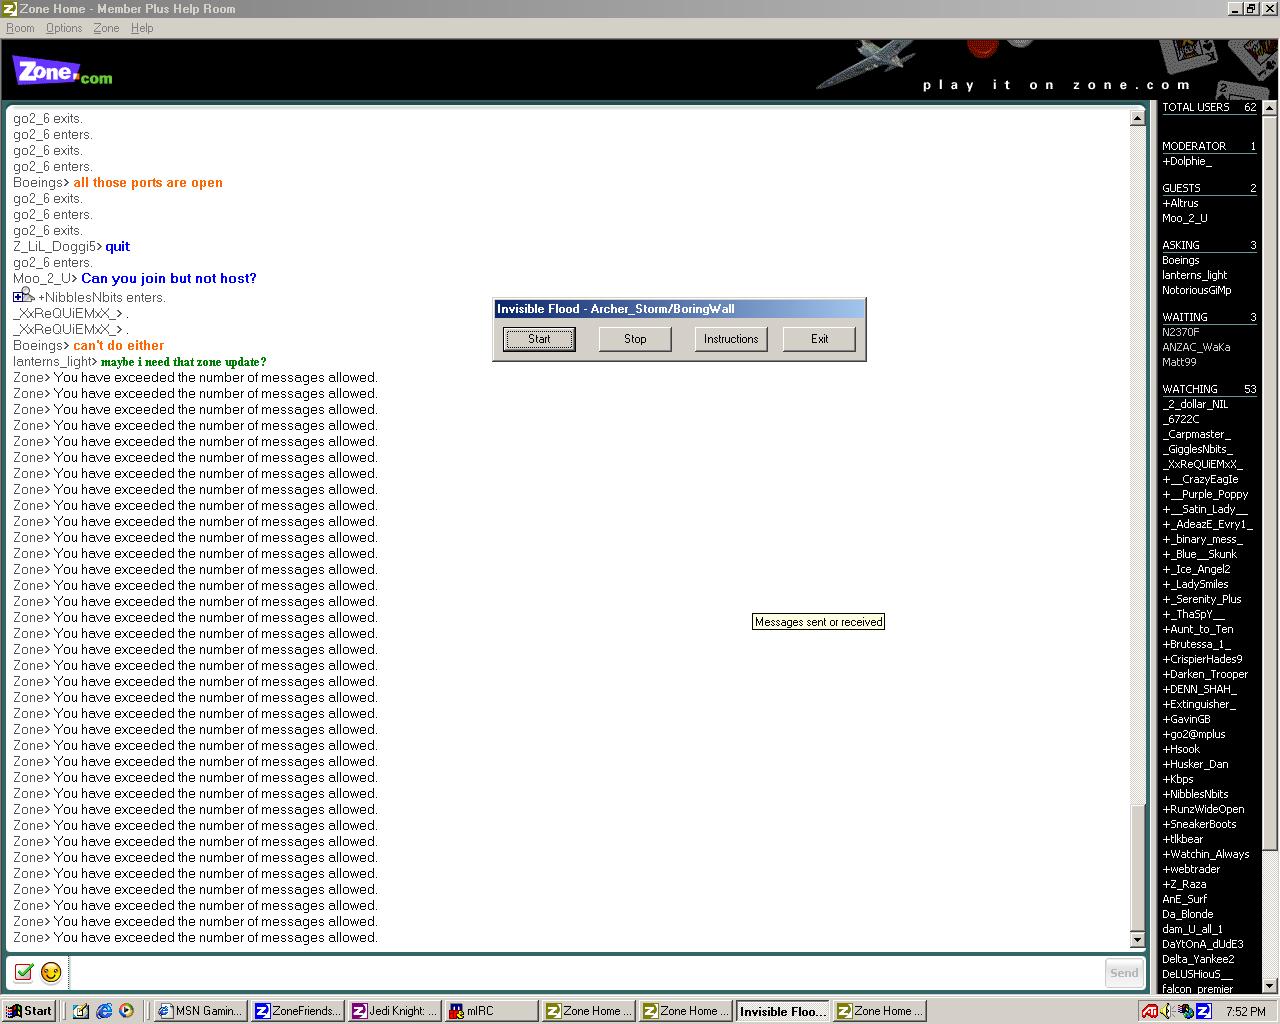
Task: Click the taskbar clock showing 7:52 PM
Action: pyautogui.click(x=1245, y=1011)
